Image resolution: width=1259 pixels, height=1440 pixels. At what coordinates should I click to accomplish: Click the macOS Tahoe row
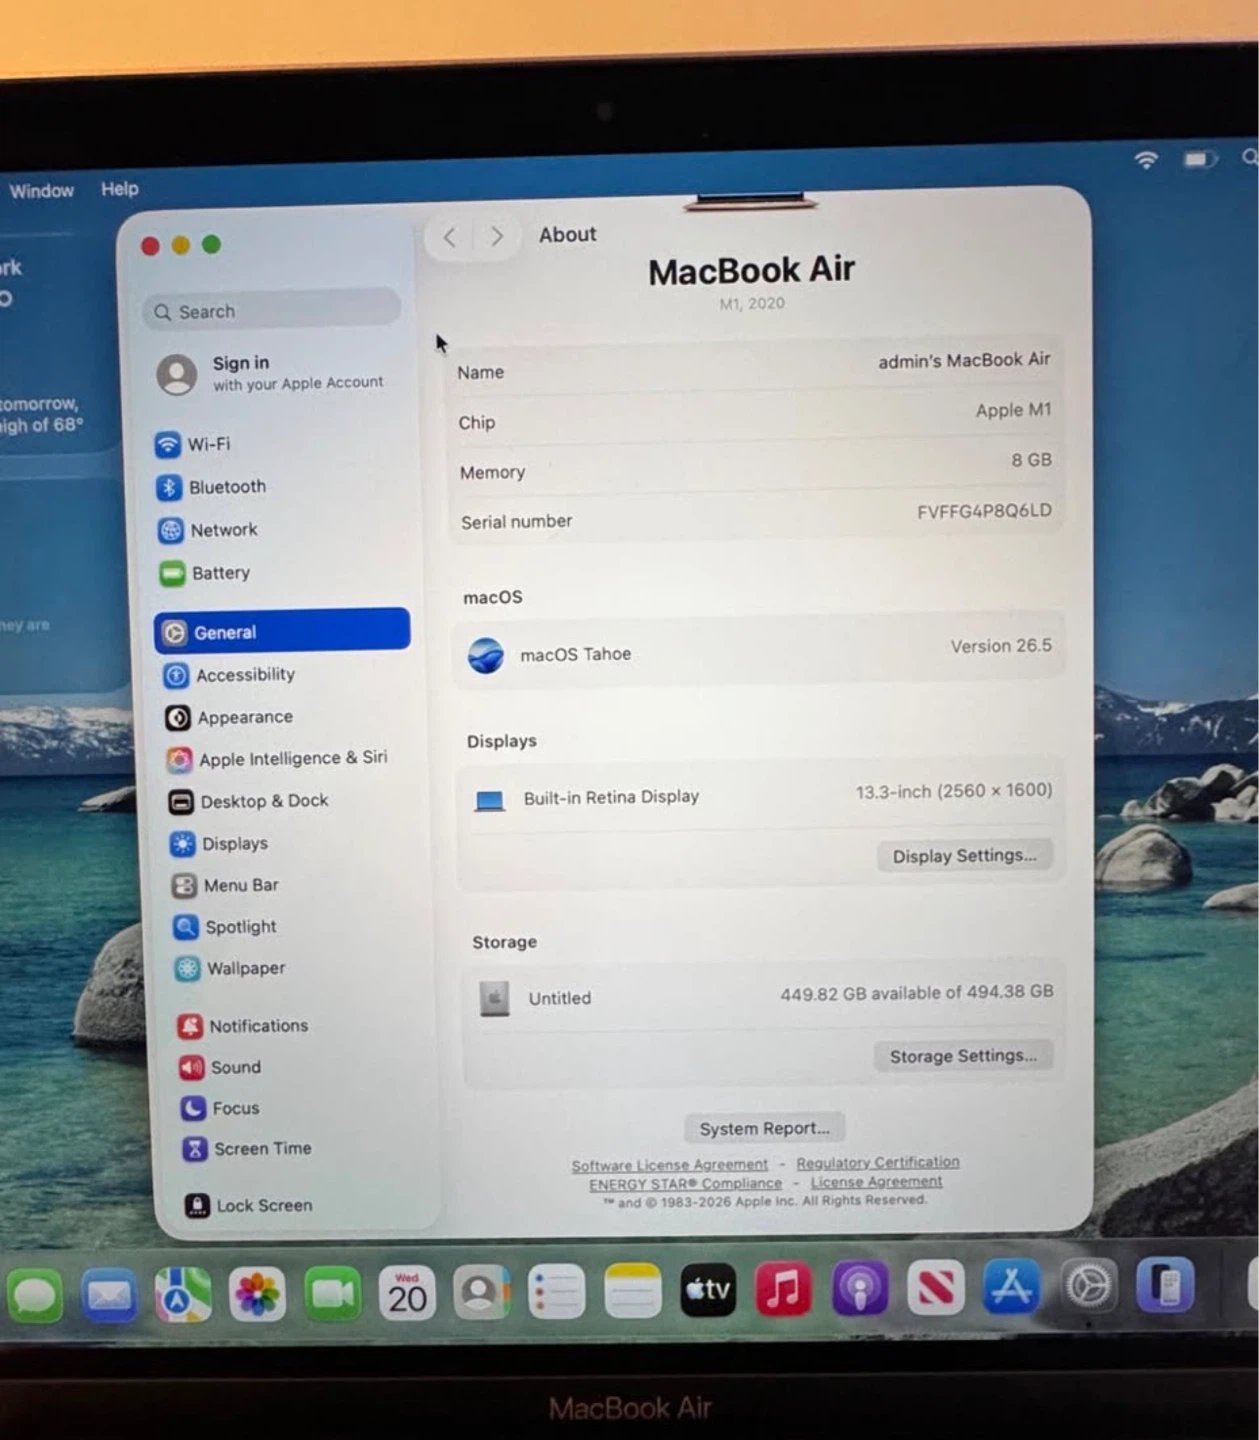pos(758,651)
